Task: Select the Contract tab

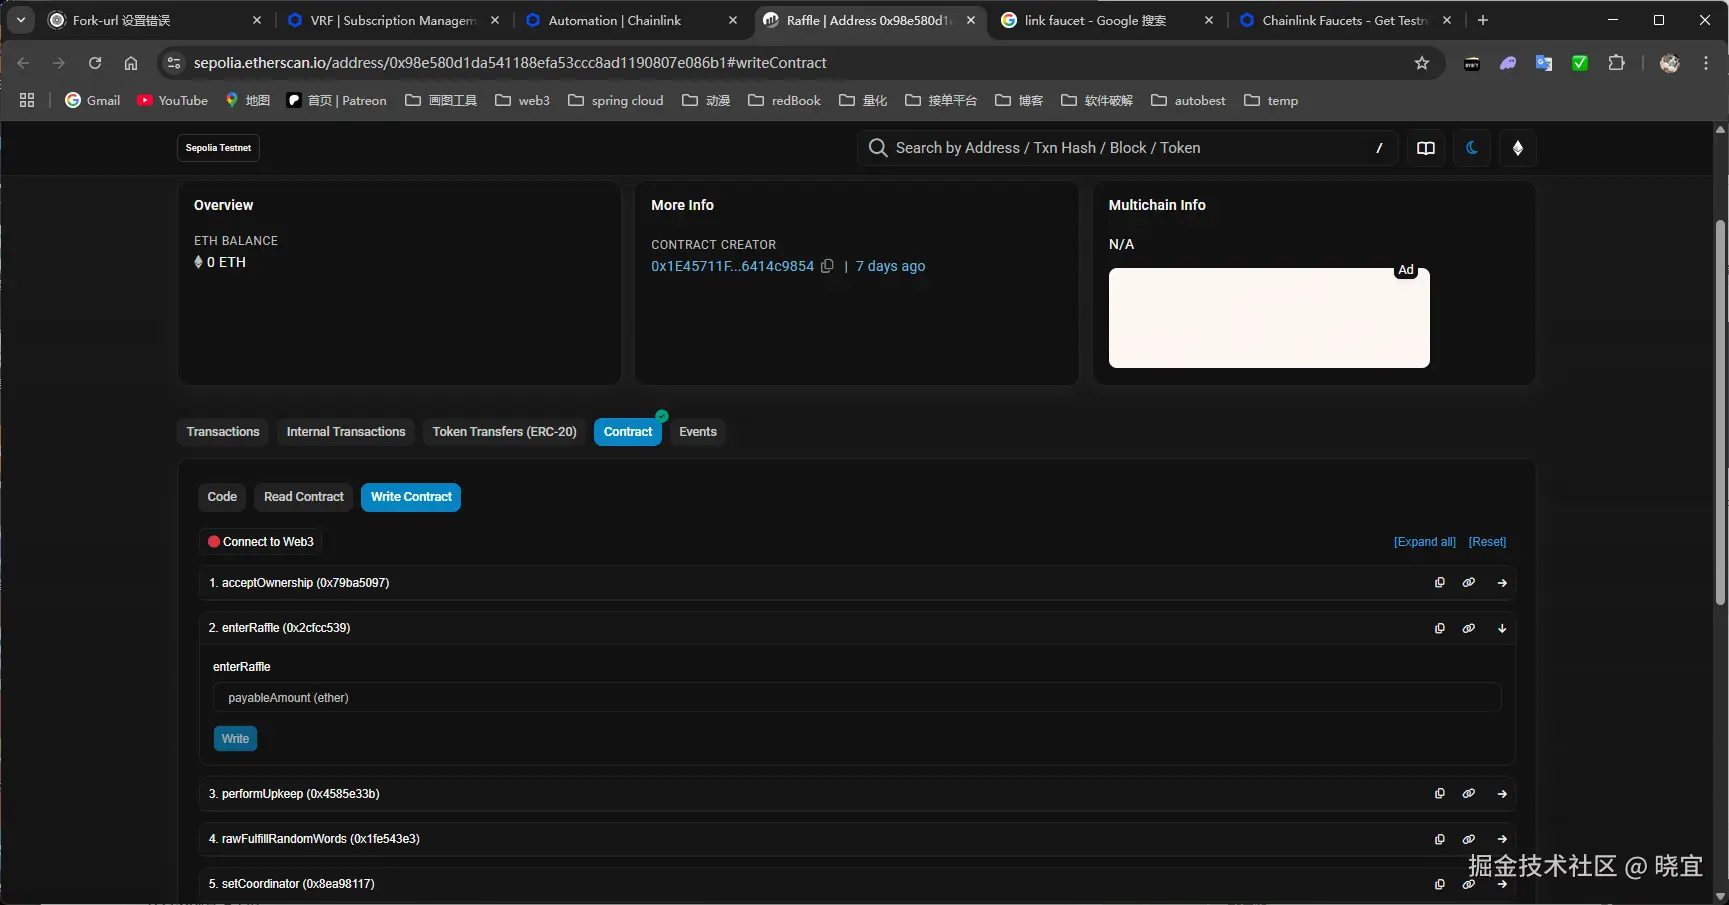Action: click(628, 432)
